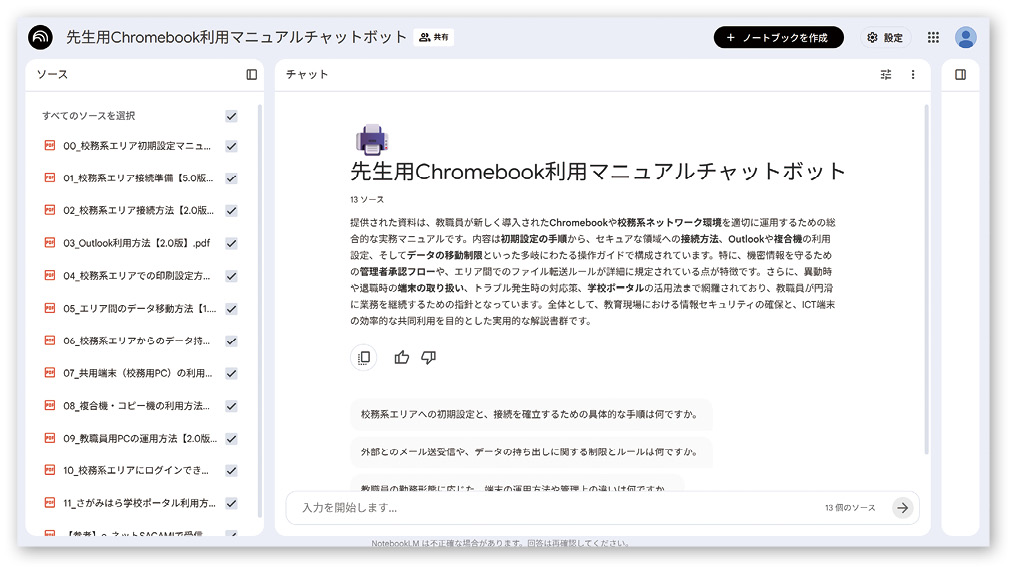Uncheck the 02_校務系エリア接続方法 source checkbox
This screenshot has height=571, width=1014.
[x=231, y=211]
